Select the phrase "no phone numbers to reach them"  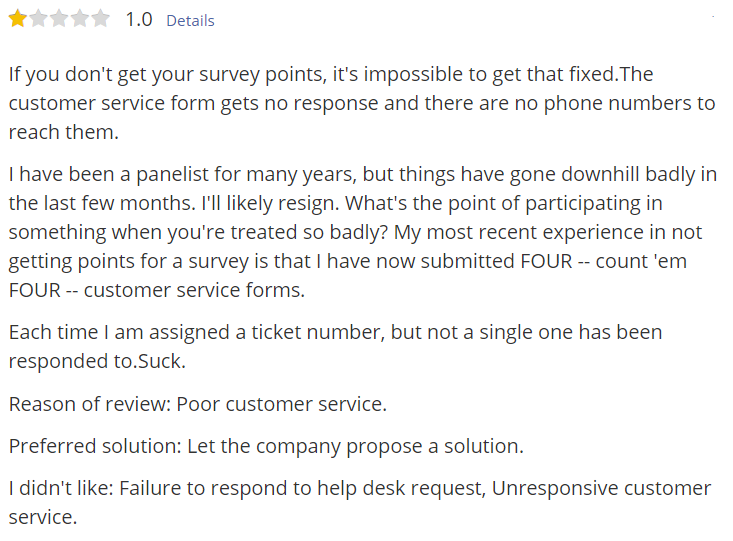pyautogui.click(x=362, y=117)
